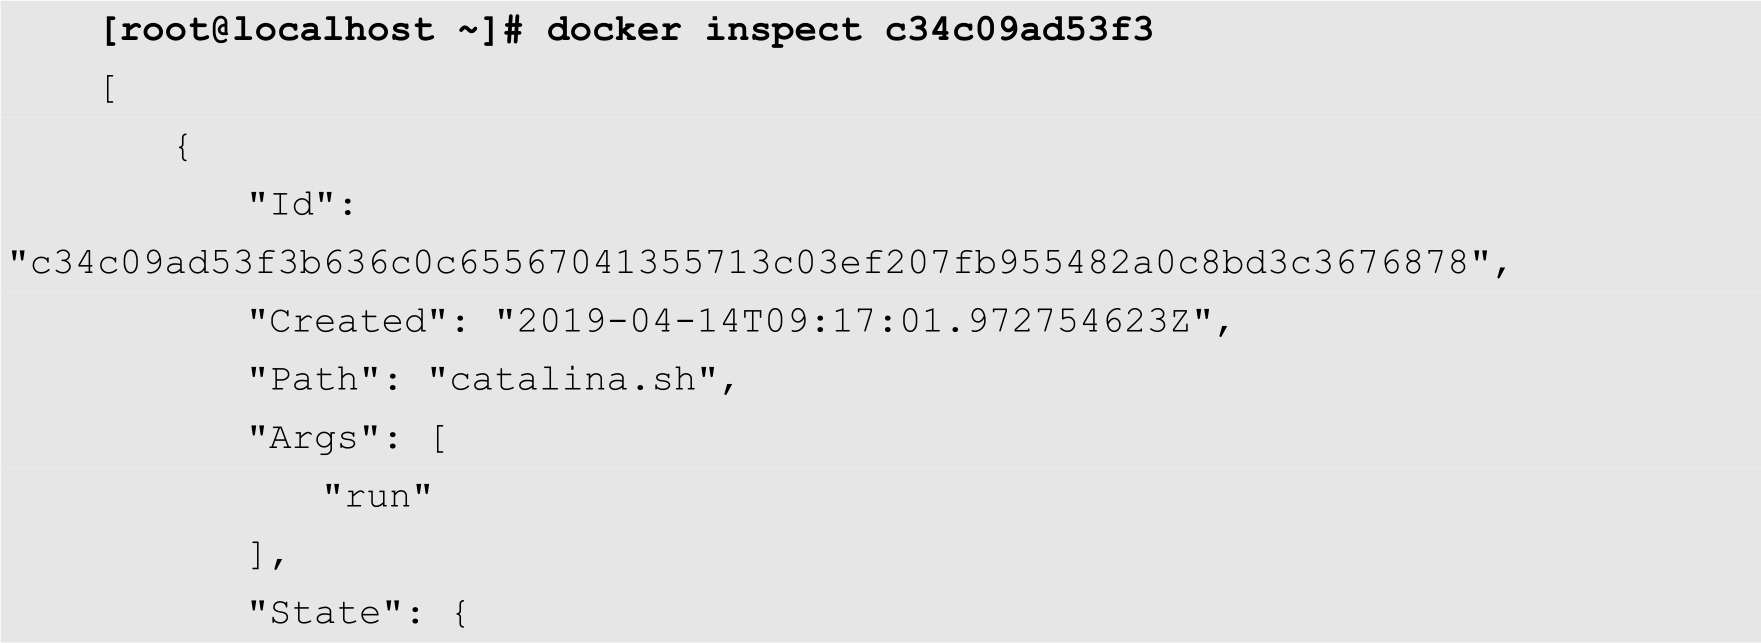
Task: Click the "catalina.sh" path value
Action: coord(572,380)
